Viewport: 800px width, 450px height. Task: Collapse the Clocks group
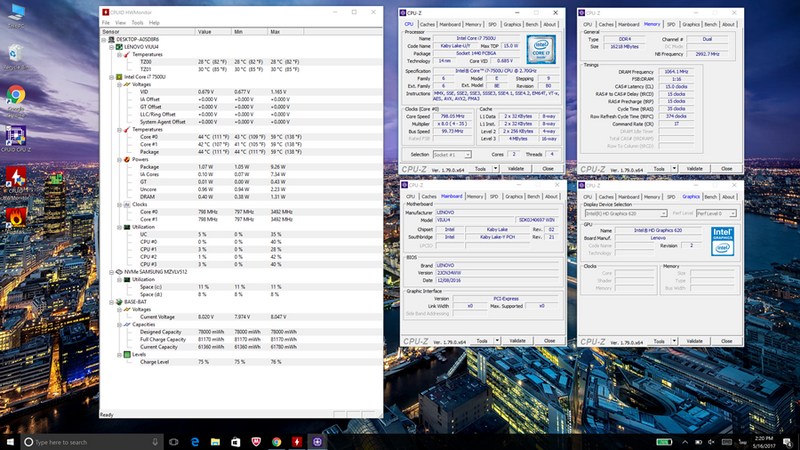[x=119, y=205]
